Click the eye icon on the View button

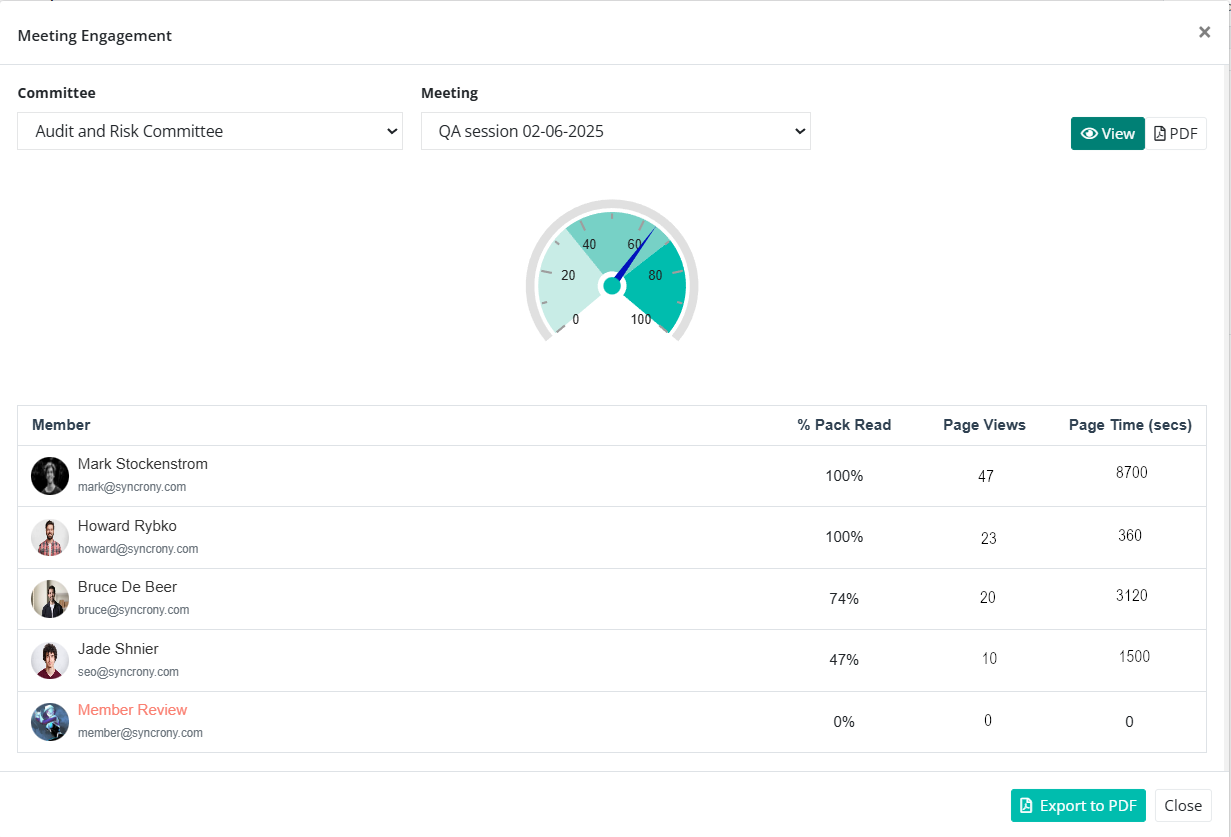pos(1089,133)
